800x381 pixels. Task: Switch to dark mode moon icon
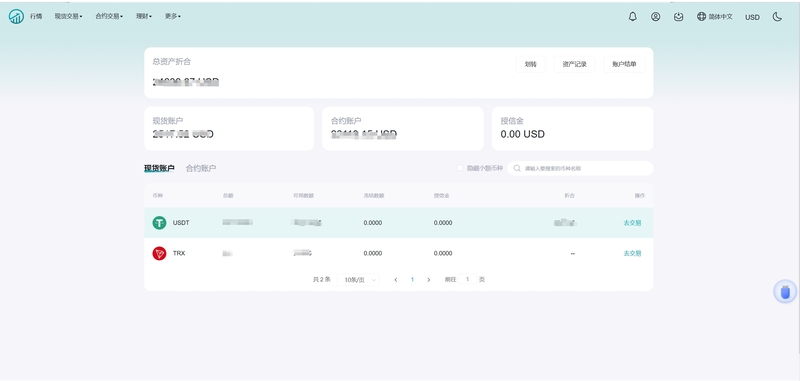(x=777, y=16)
